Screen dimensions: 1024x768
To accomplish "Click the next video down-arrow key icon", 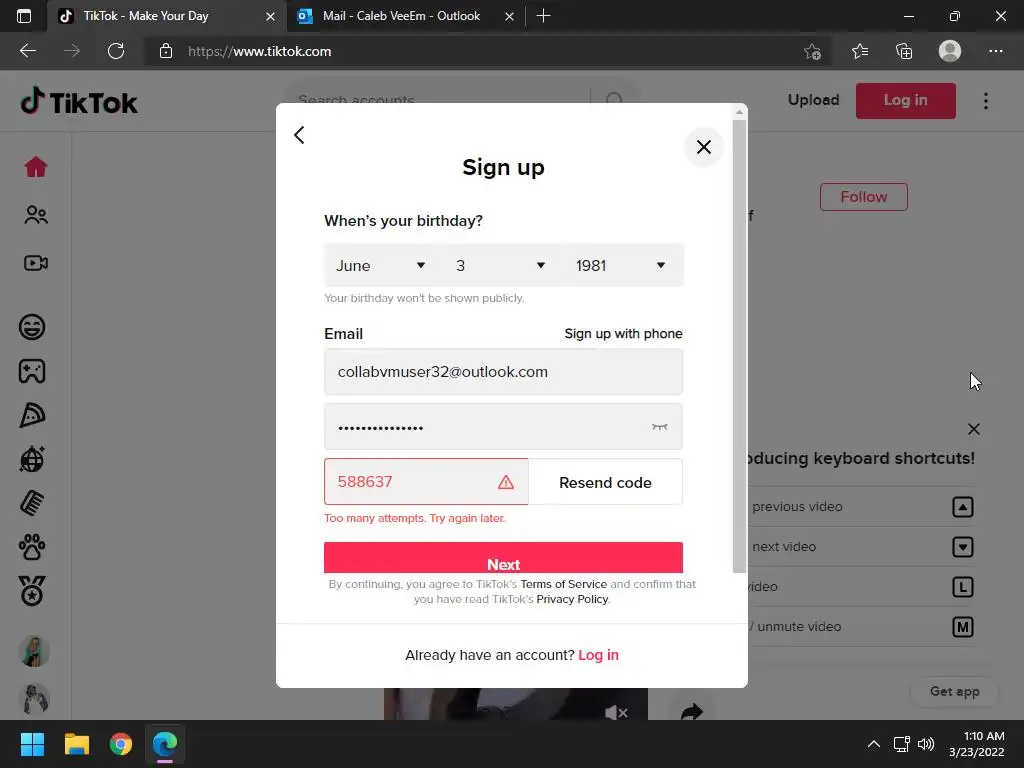I will 963,547.
